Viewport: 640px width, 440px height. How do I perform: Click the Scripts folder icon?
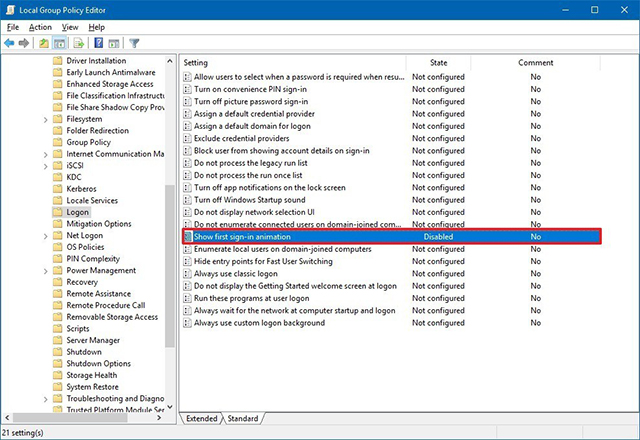[x=58, y=329]
